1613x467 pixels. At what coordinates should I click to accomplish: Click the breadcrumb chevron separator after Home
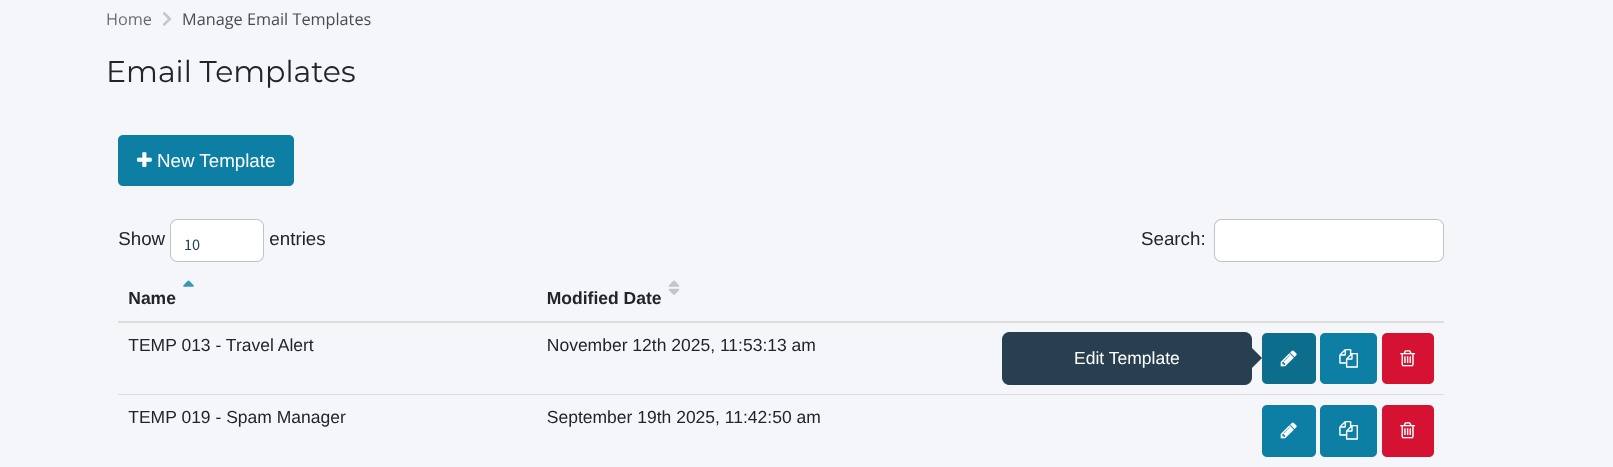(167, 20)
